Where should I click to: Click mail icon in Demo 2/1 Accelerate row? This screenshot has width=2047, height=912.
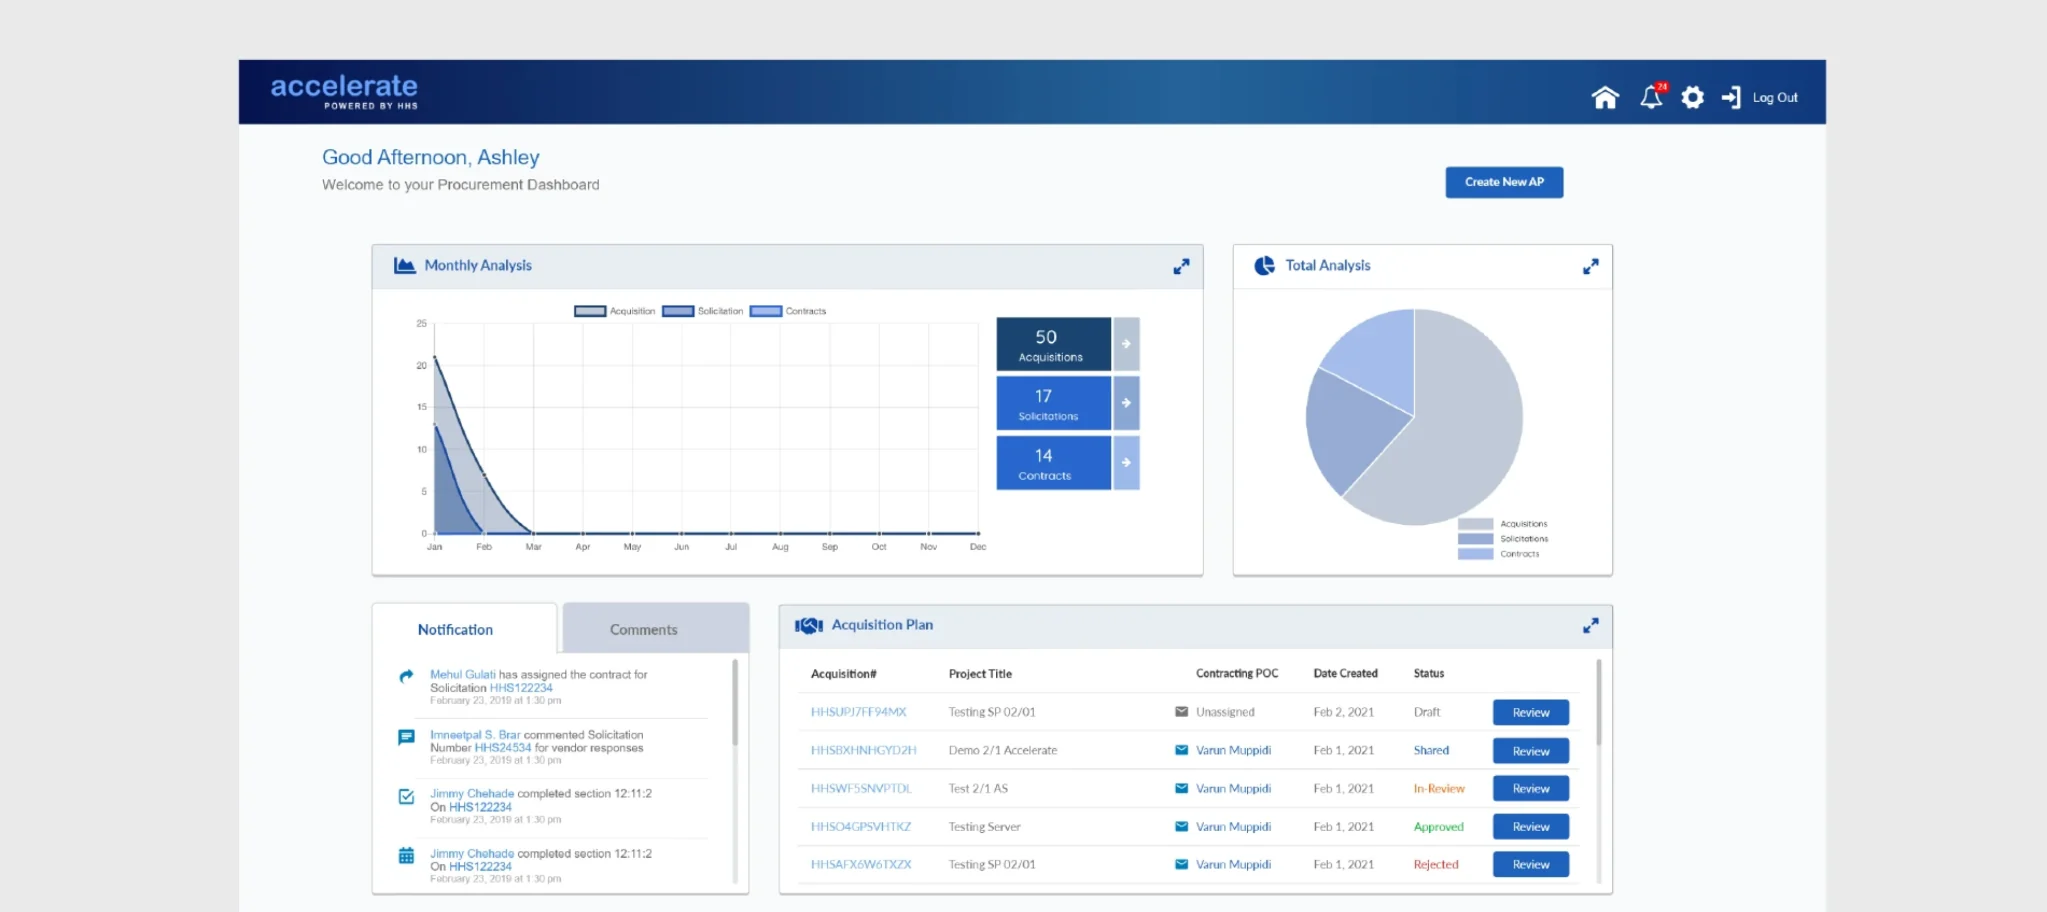(x=1181, y=750)
